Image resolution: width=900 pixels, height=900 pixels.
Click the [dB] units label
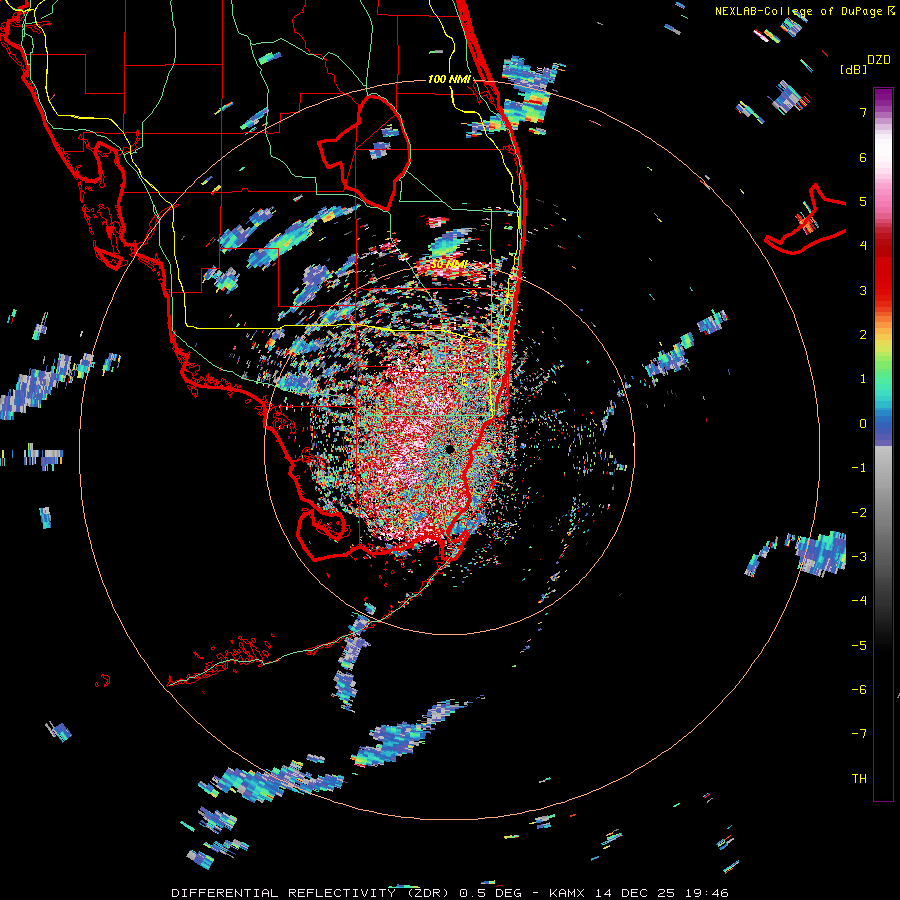coord(853,69)
